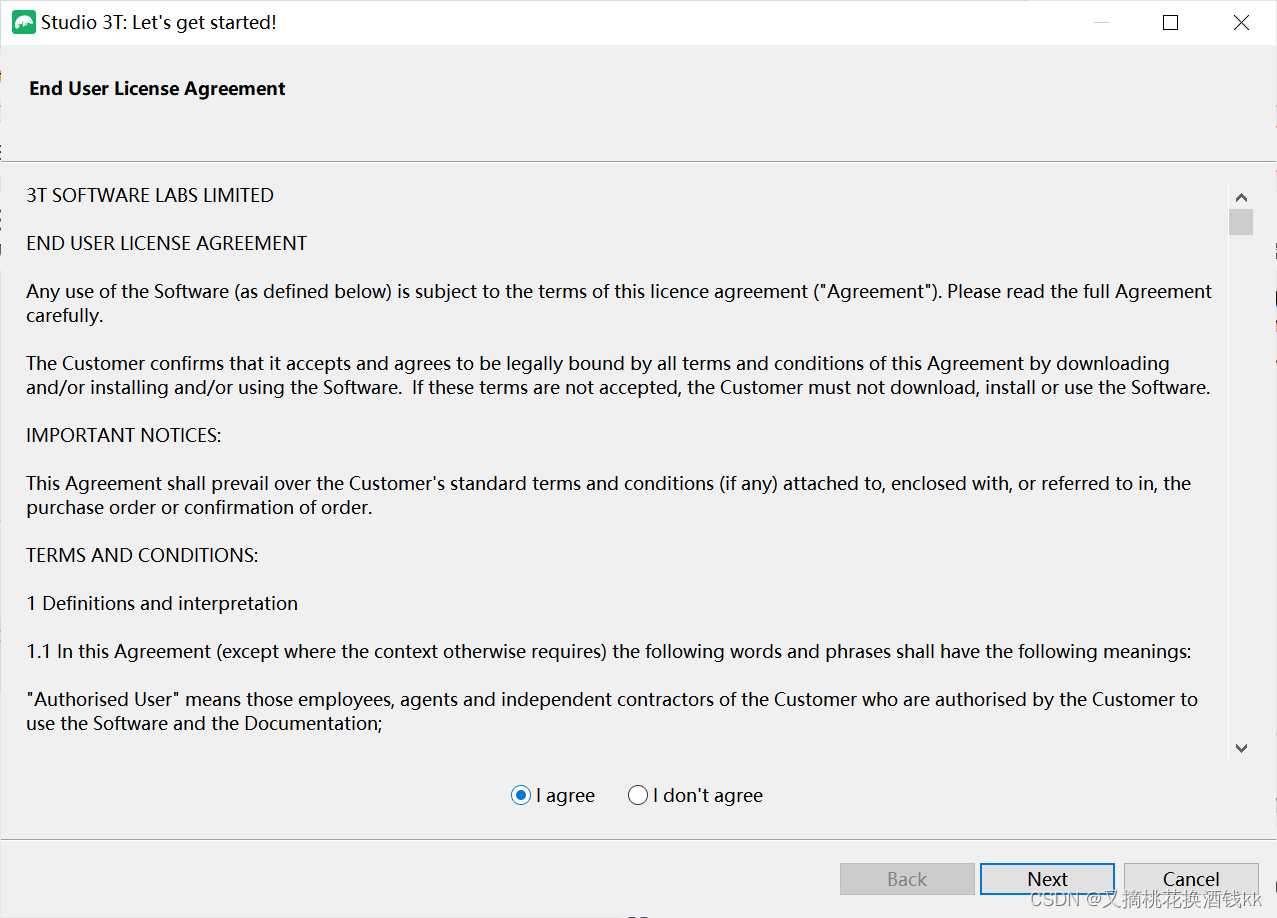
Task: Click the Studio 3T logo in title bar
Action: click(23, 22)
